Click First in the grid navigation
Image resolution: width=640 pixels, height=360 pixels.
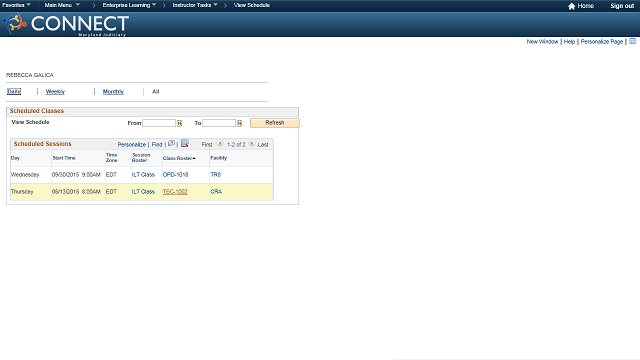[x=207, y=144]
